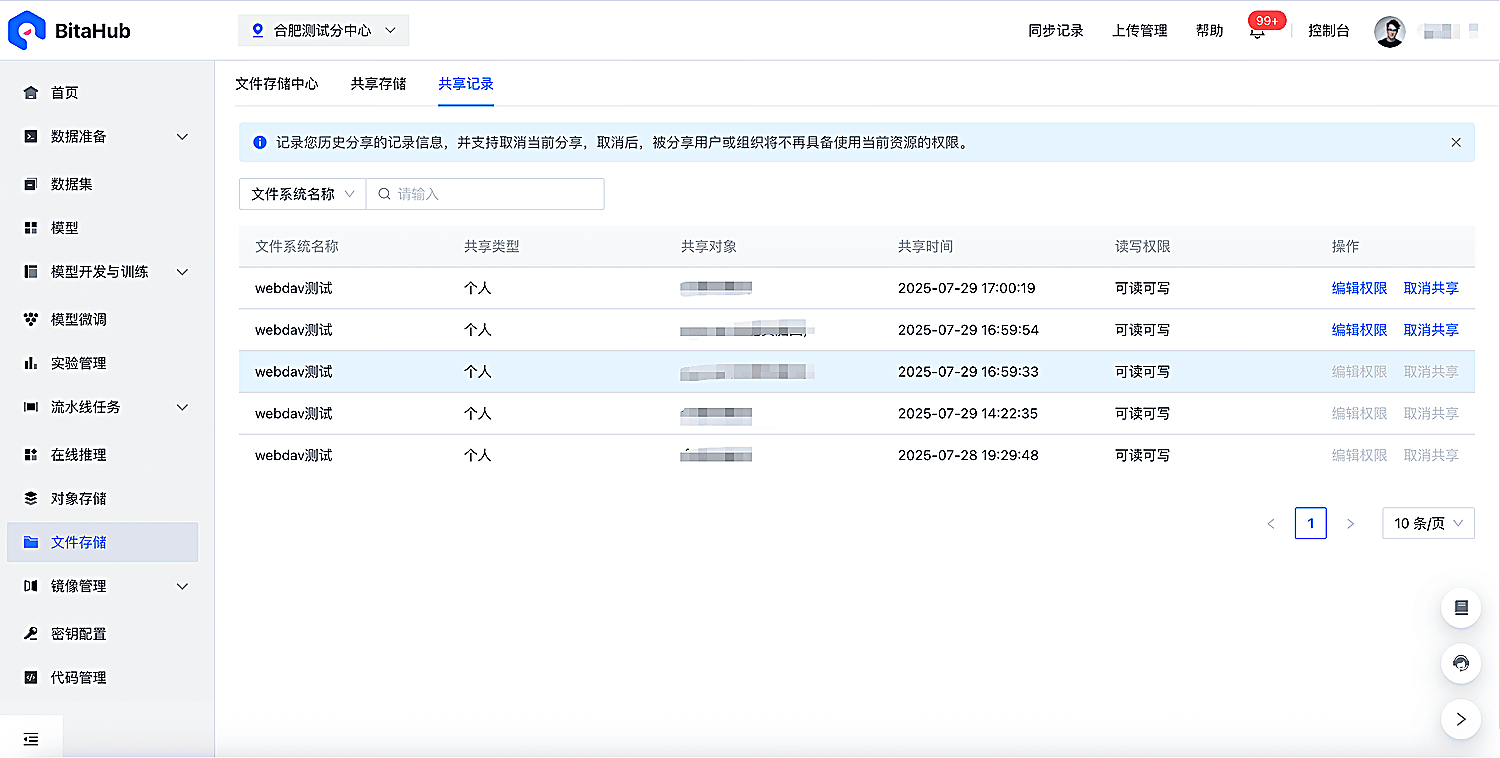
Task: Expand the 模型开发与训练 sidebar submenu
Action: pyautogui.click(x=182, y=272)
